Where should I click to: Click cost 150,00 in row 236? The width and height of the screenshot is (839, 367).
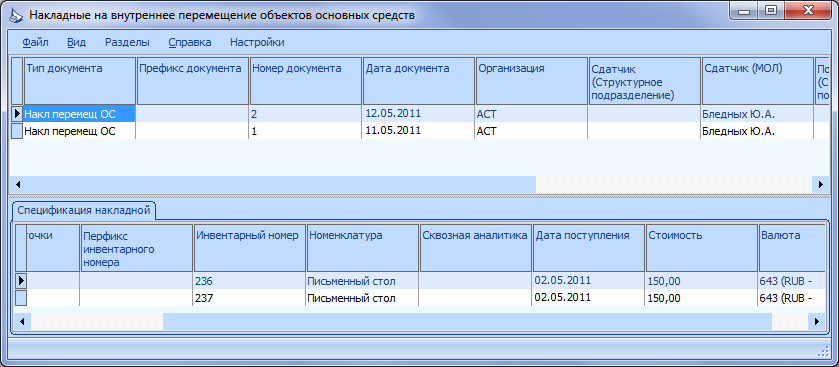click(x=701, y=280)
